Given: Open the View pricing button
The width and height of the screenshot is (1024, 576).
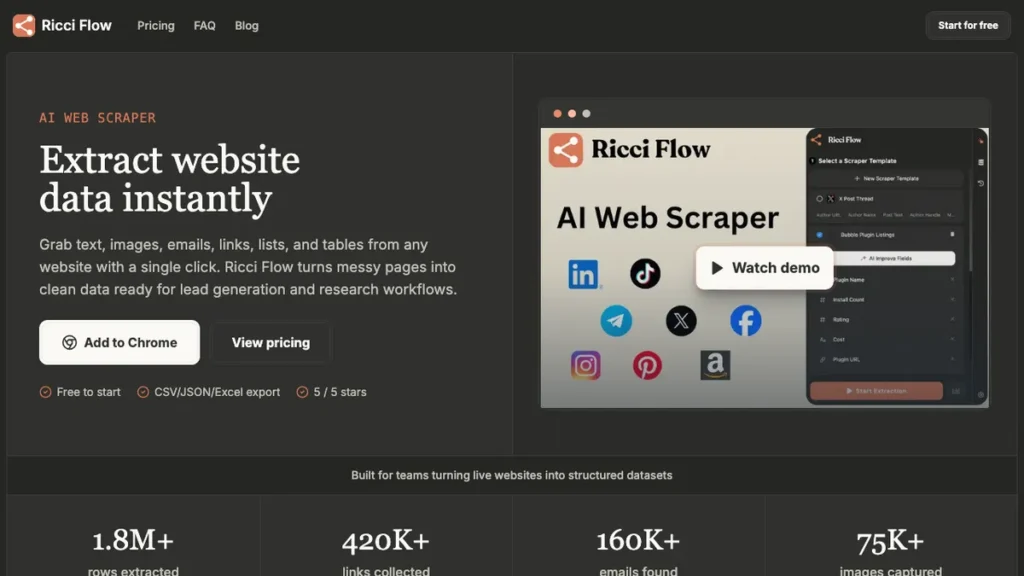Looking at the screenshot, I should [270, 342].
